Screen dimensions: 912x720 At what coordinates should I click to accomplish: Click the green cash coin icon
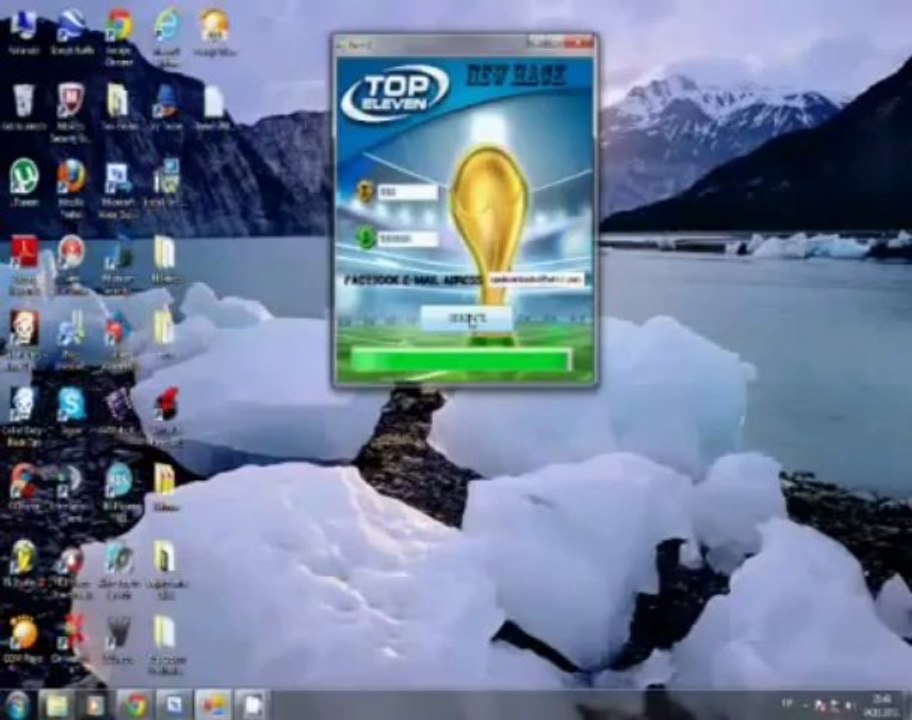366,237
